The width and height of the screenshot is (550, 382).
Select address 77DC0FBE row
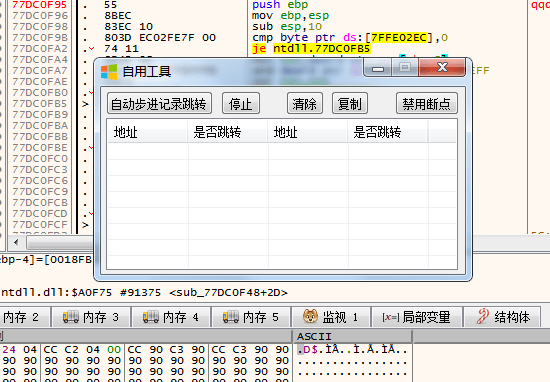tap(40, 147)
